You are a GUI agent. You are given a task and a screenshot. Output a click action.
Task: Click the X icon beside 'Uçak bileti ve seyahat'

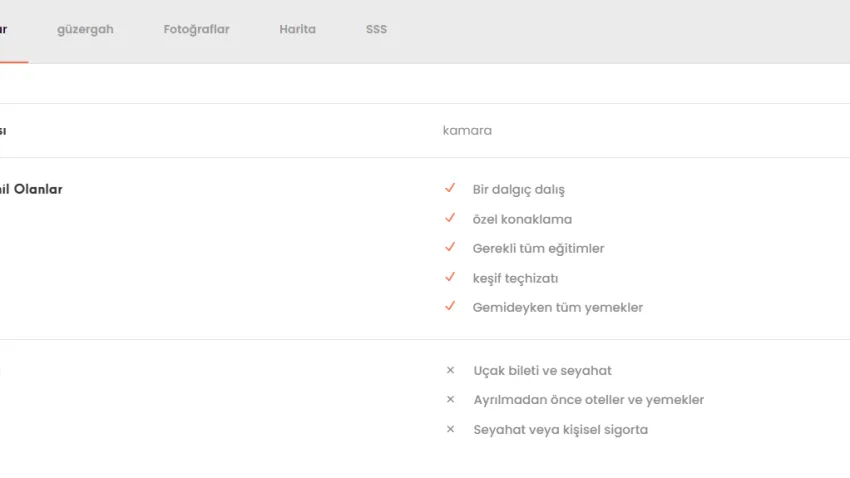(x=450, y=370)
